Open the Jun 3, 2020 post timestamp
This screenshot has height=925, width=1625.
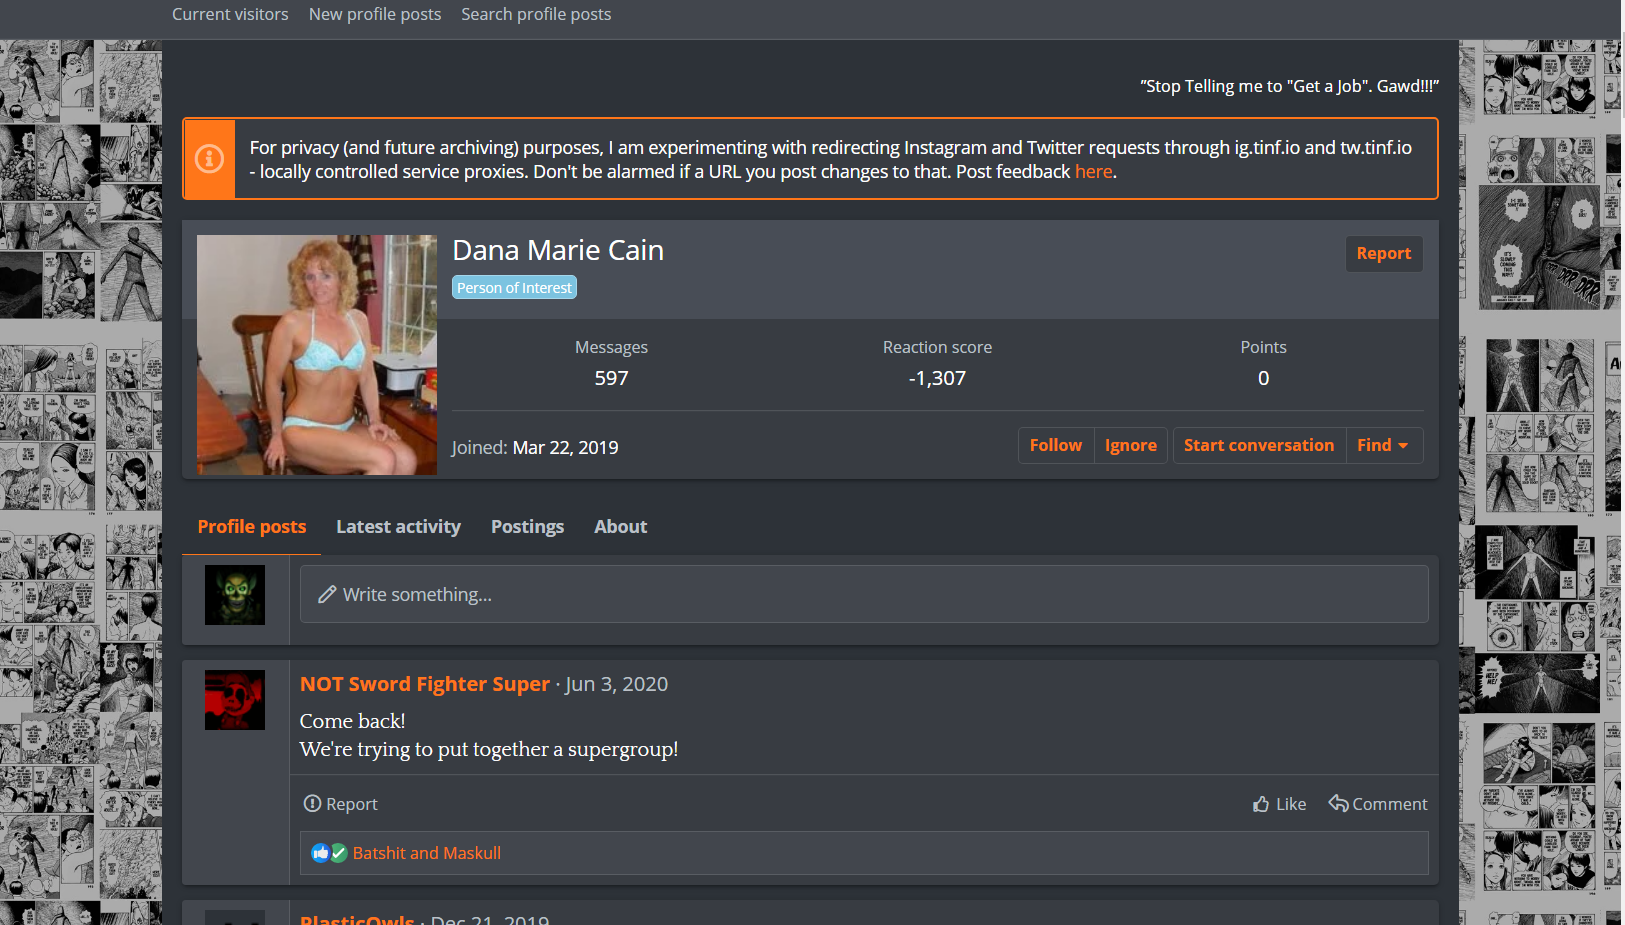point(616,684)
